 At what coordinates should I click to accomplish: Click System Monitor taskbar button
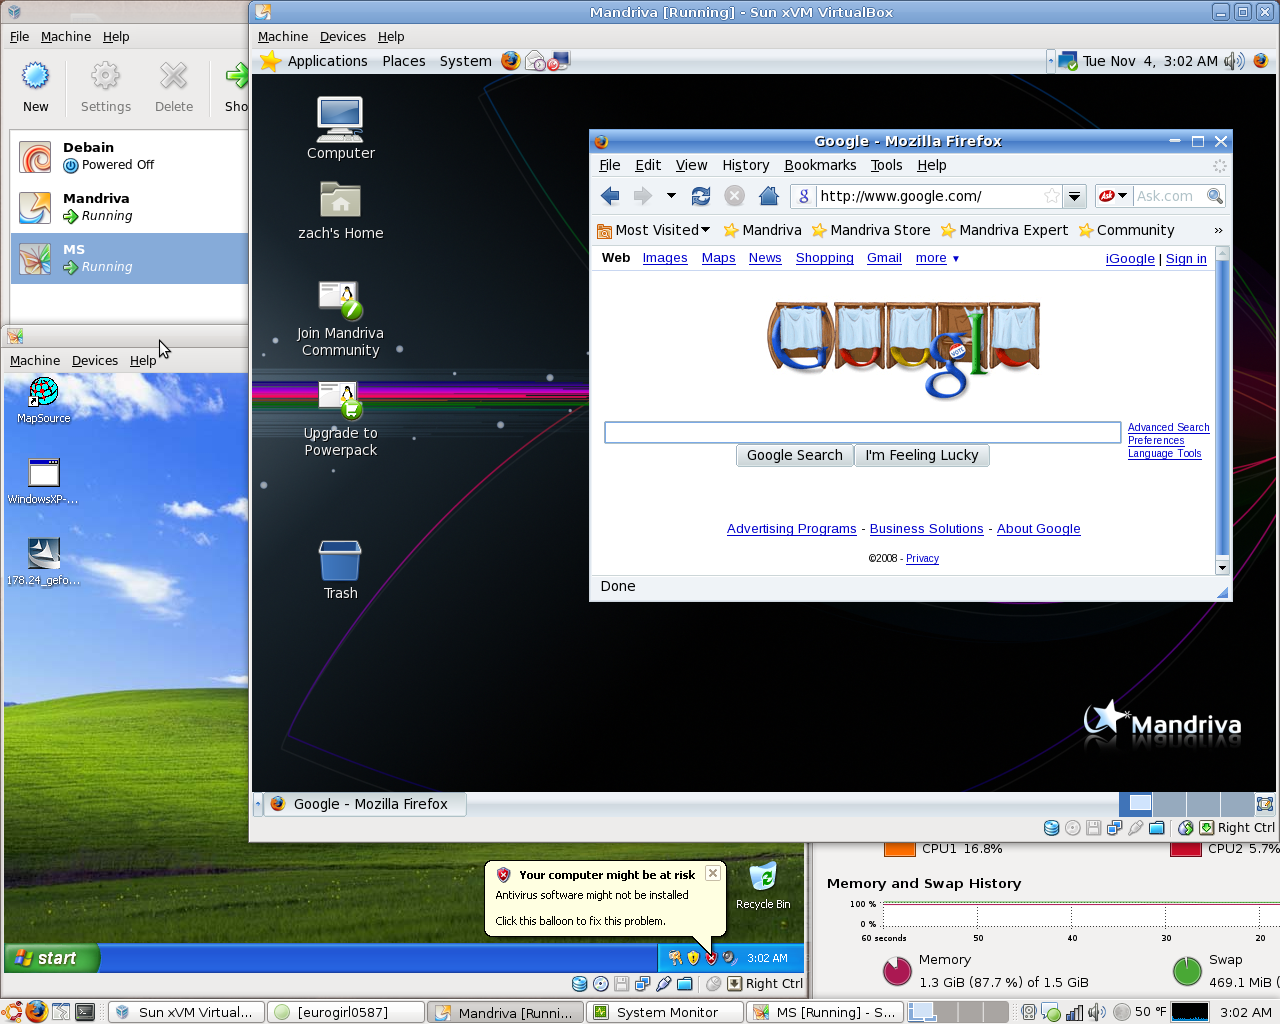(x=666, y=1012)
